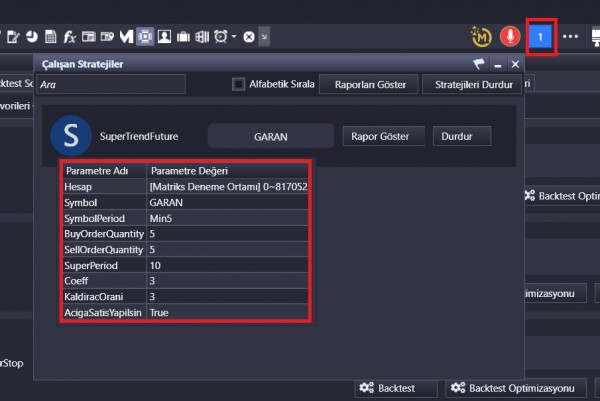Expand the toolbar overflow arrow
The image size is (600, 401).
tap(264, 37)
